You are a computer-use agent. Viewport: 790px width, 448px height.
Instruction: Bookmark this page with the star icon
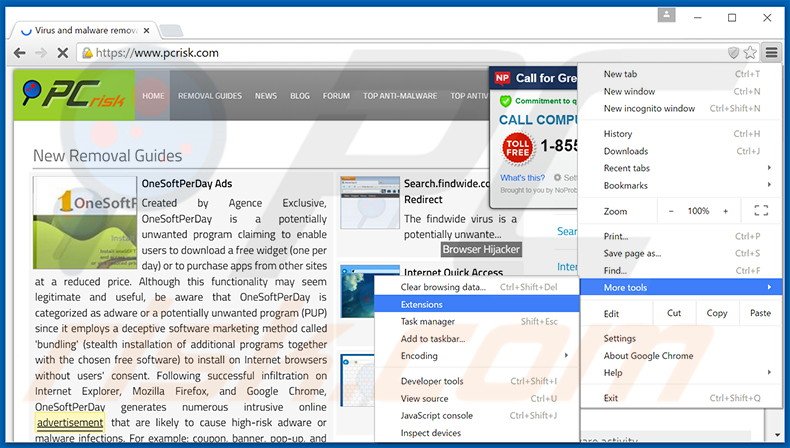(x=750, y=52)
